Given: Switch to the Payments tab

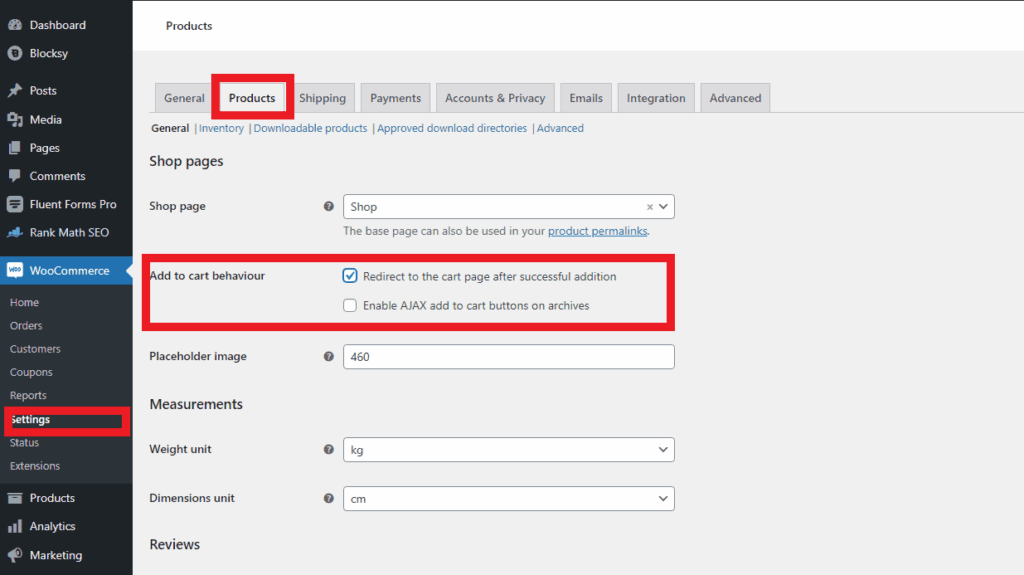Looking at the screenshot, I should 395,98.
